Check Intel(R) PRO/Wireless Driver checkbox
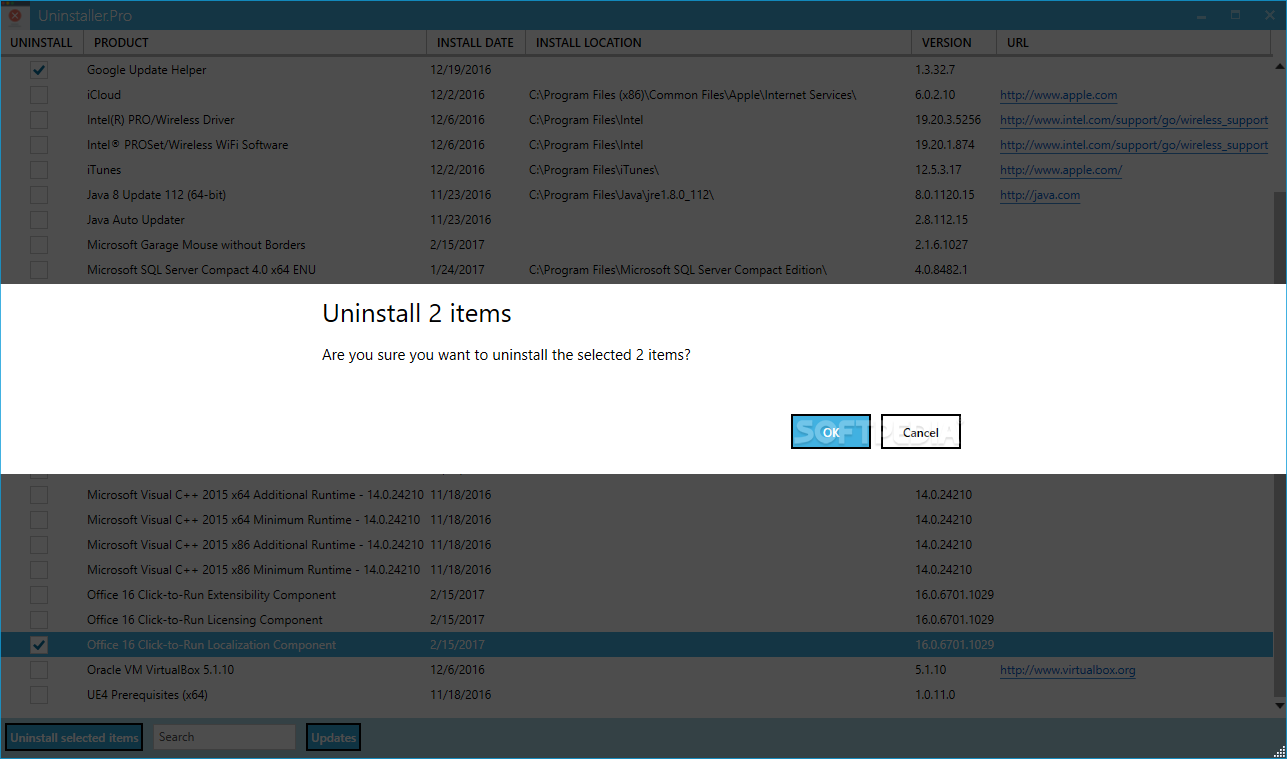The height and width of the screenshot is (759, 1287). pos(38,120)
